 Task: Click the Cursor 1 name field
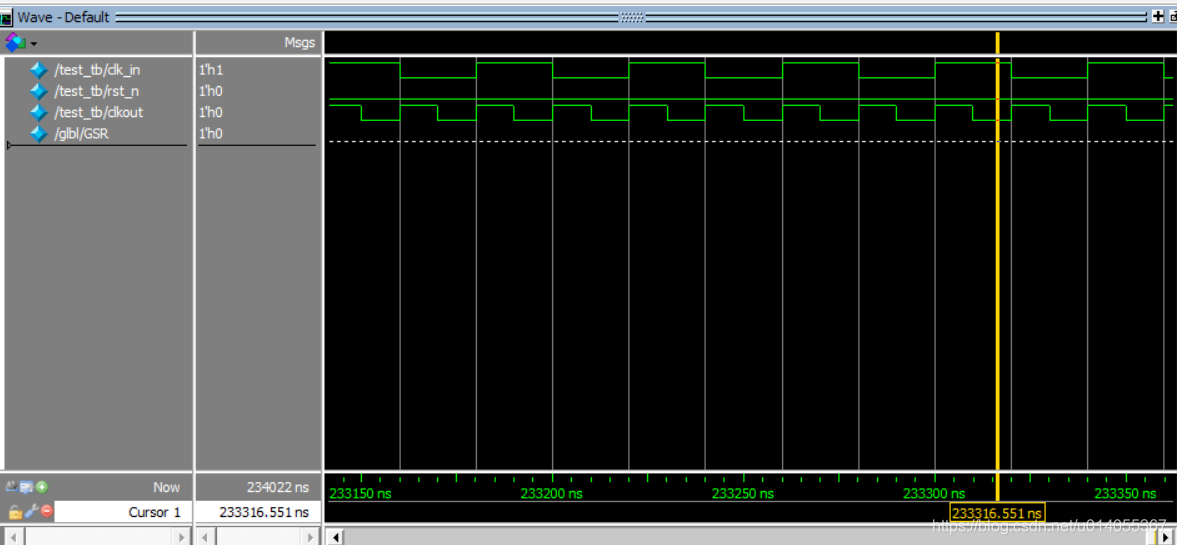(x=122, y=513)
